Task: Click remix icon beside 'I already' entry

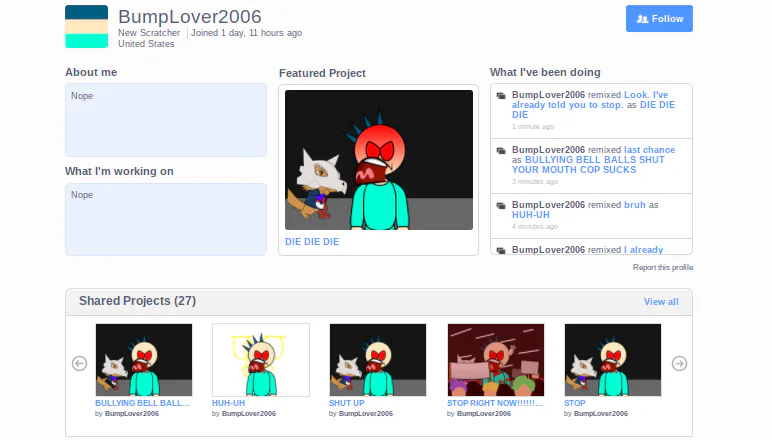Action: [x=501, y=251]
